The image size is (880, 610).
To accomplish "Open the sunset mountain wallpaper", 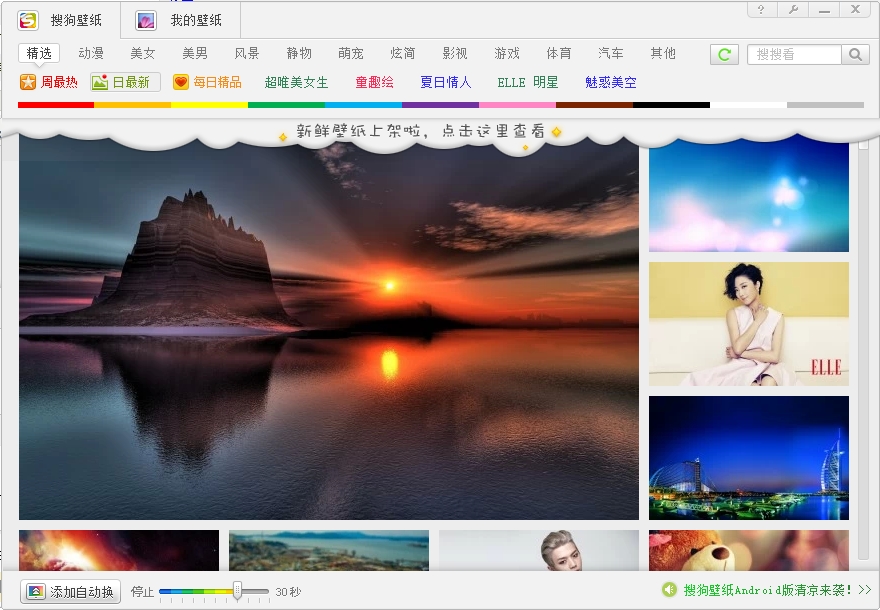I will point(329,328).
